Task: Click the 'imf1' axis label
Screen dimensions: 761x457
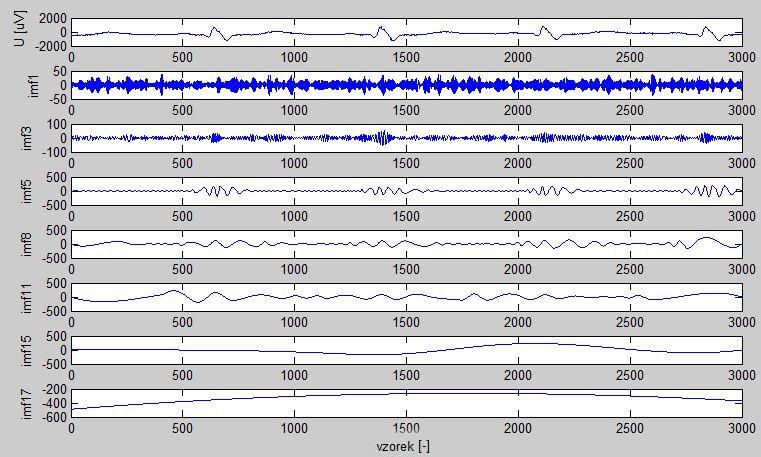Action: click(x=33, y=85)
